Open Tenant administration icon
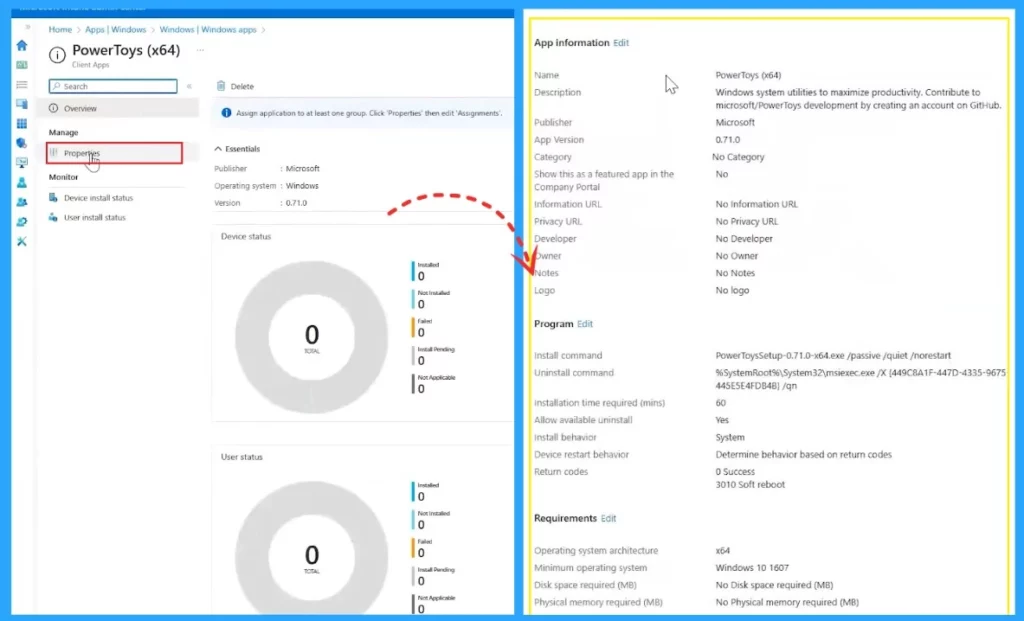The image size is (1024, 621). pos(22,222)
